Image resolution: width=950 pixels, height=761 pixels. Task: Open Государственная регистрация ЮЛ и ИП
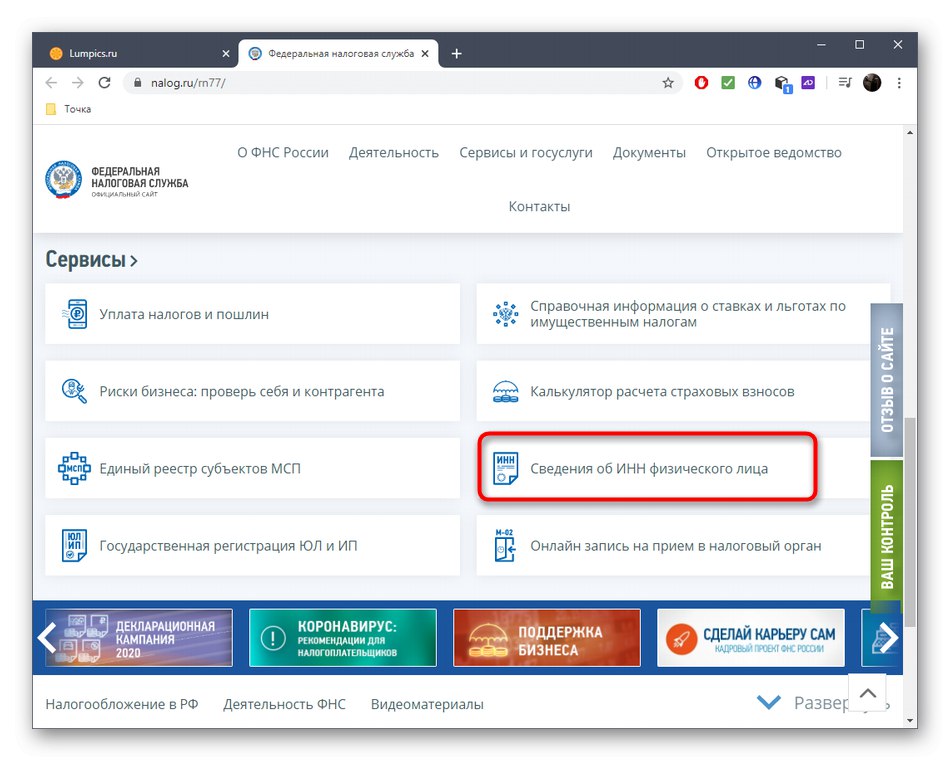(253, 545)
